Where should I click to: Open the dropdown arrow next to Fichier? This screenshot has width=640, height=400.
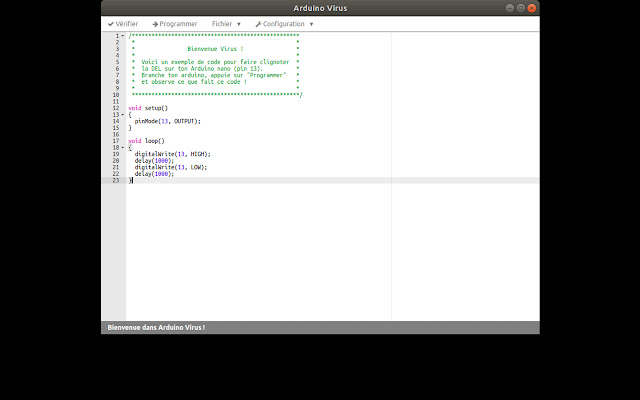239,23
